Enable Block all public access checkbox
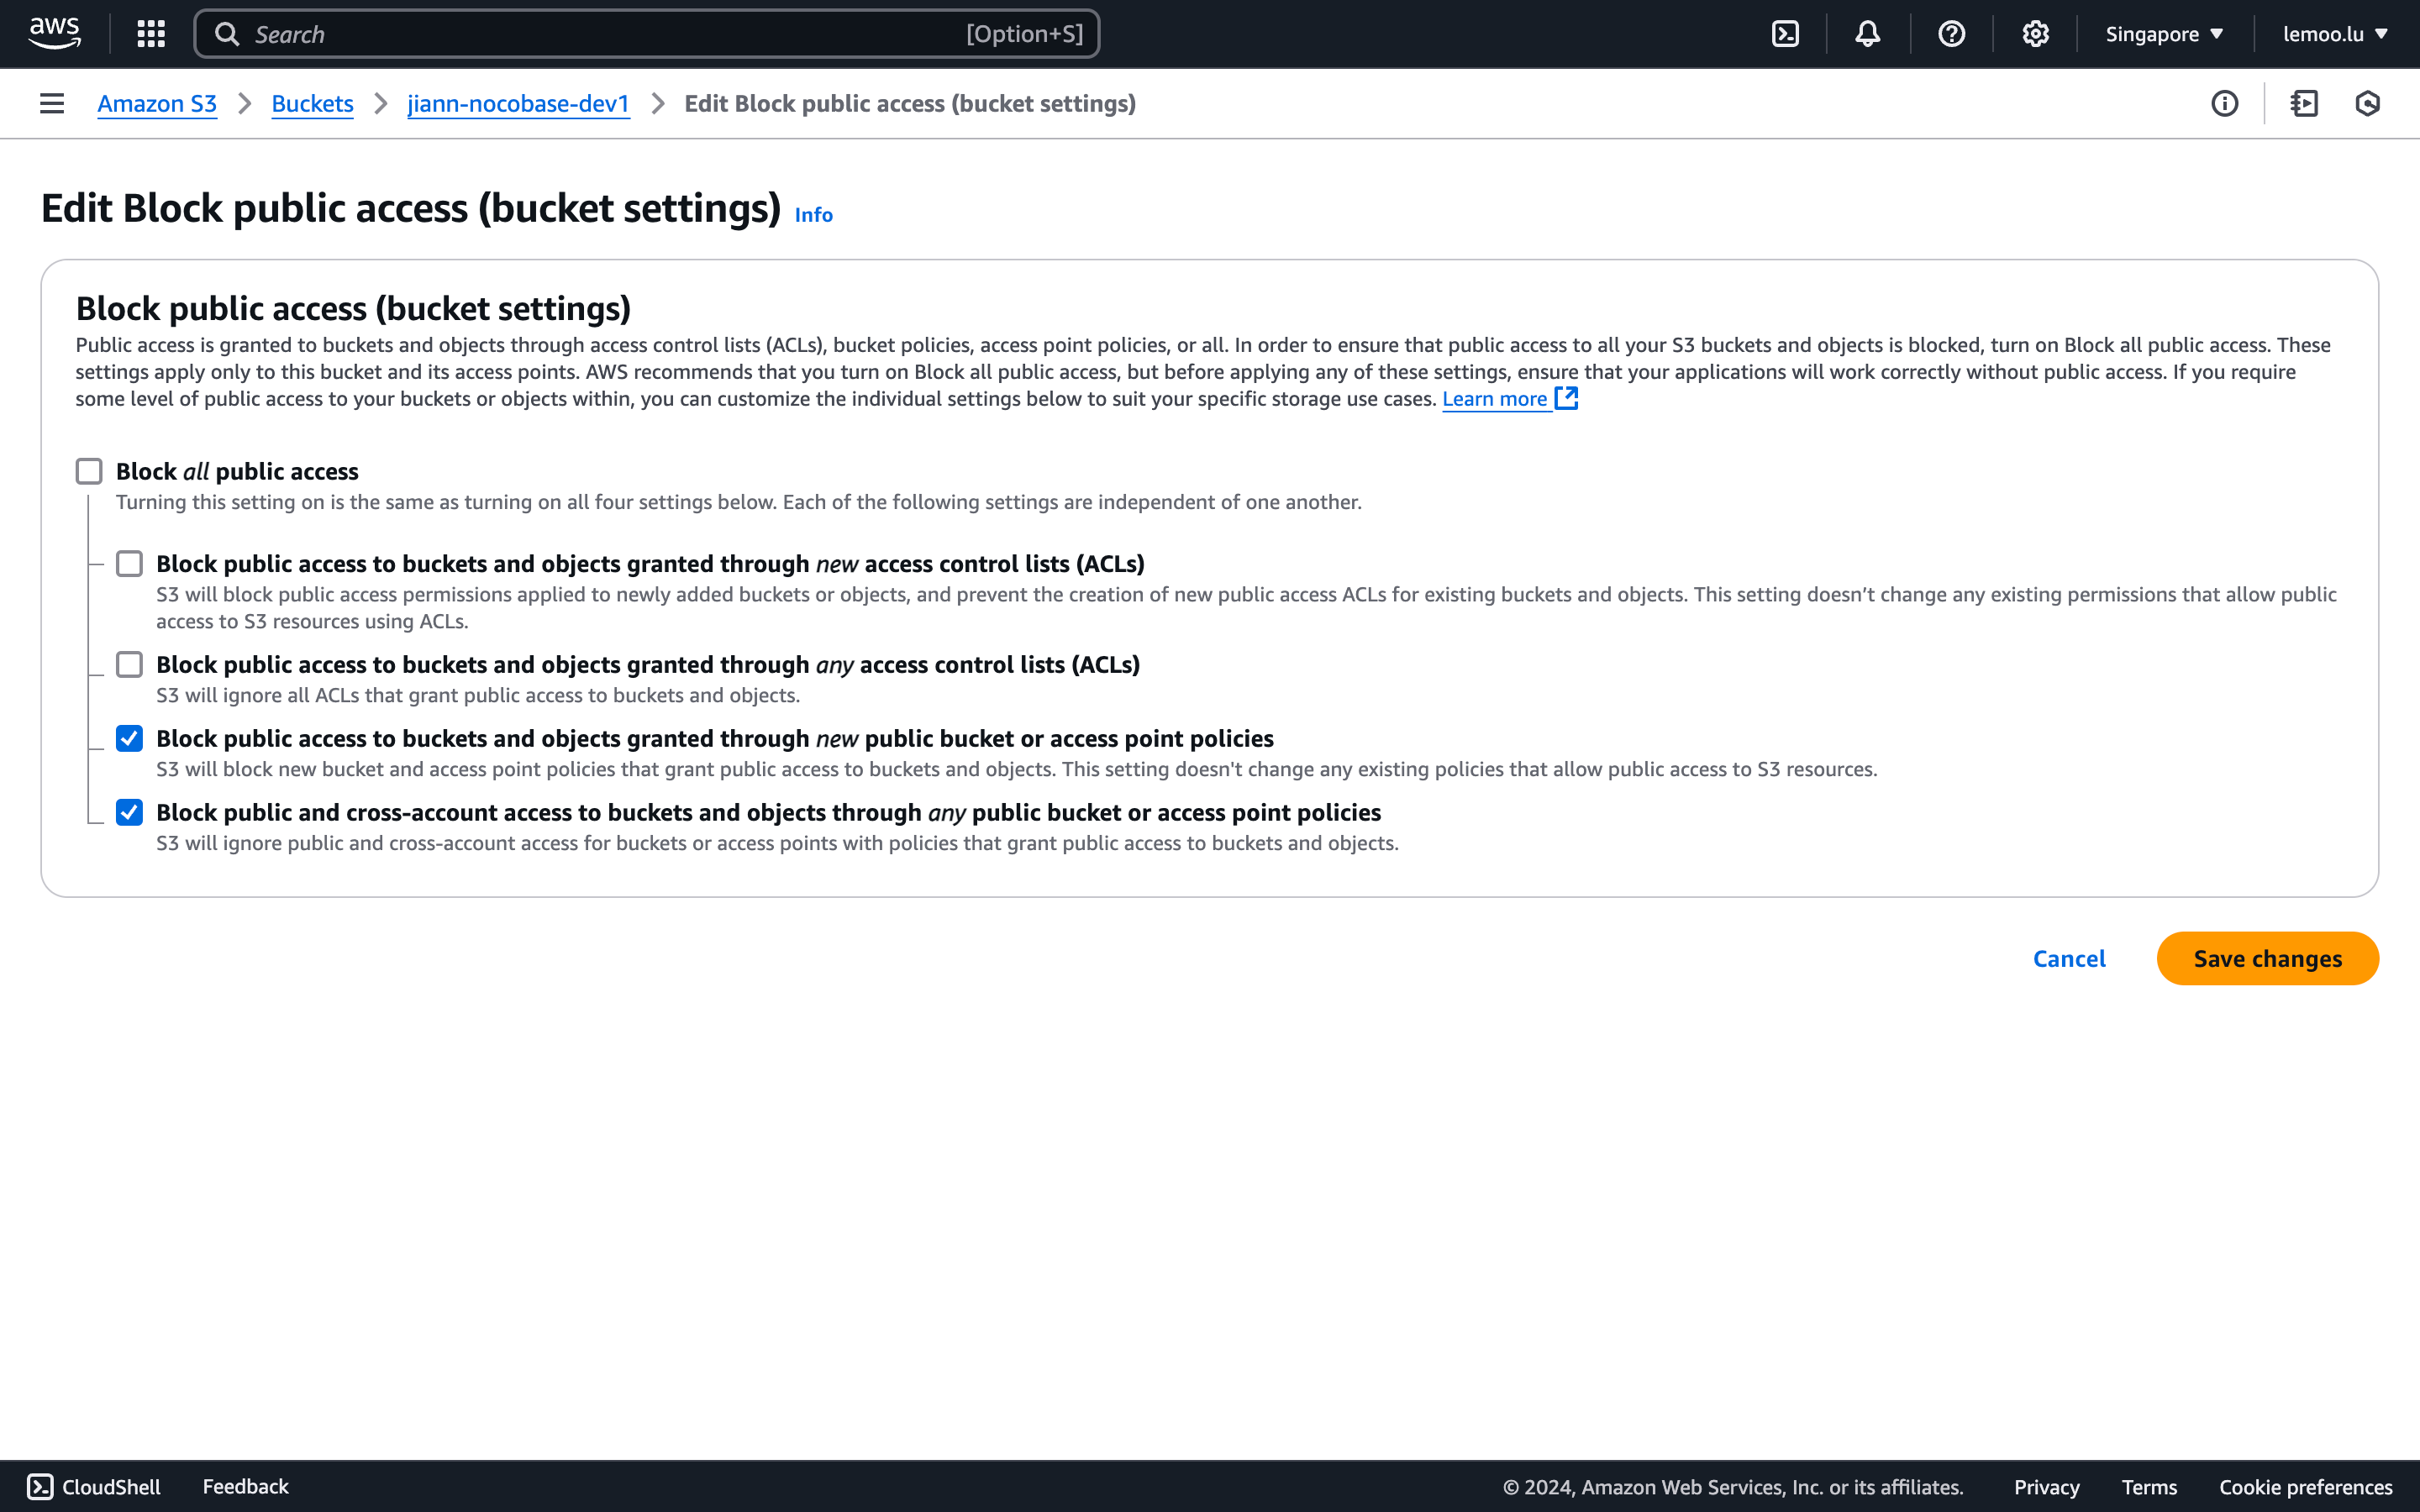The height and width of the screenshot is (1512, 2420). coord(89,471)
